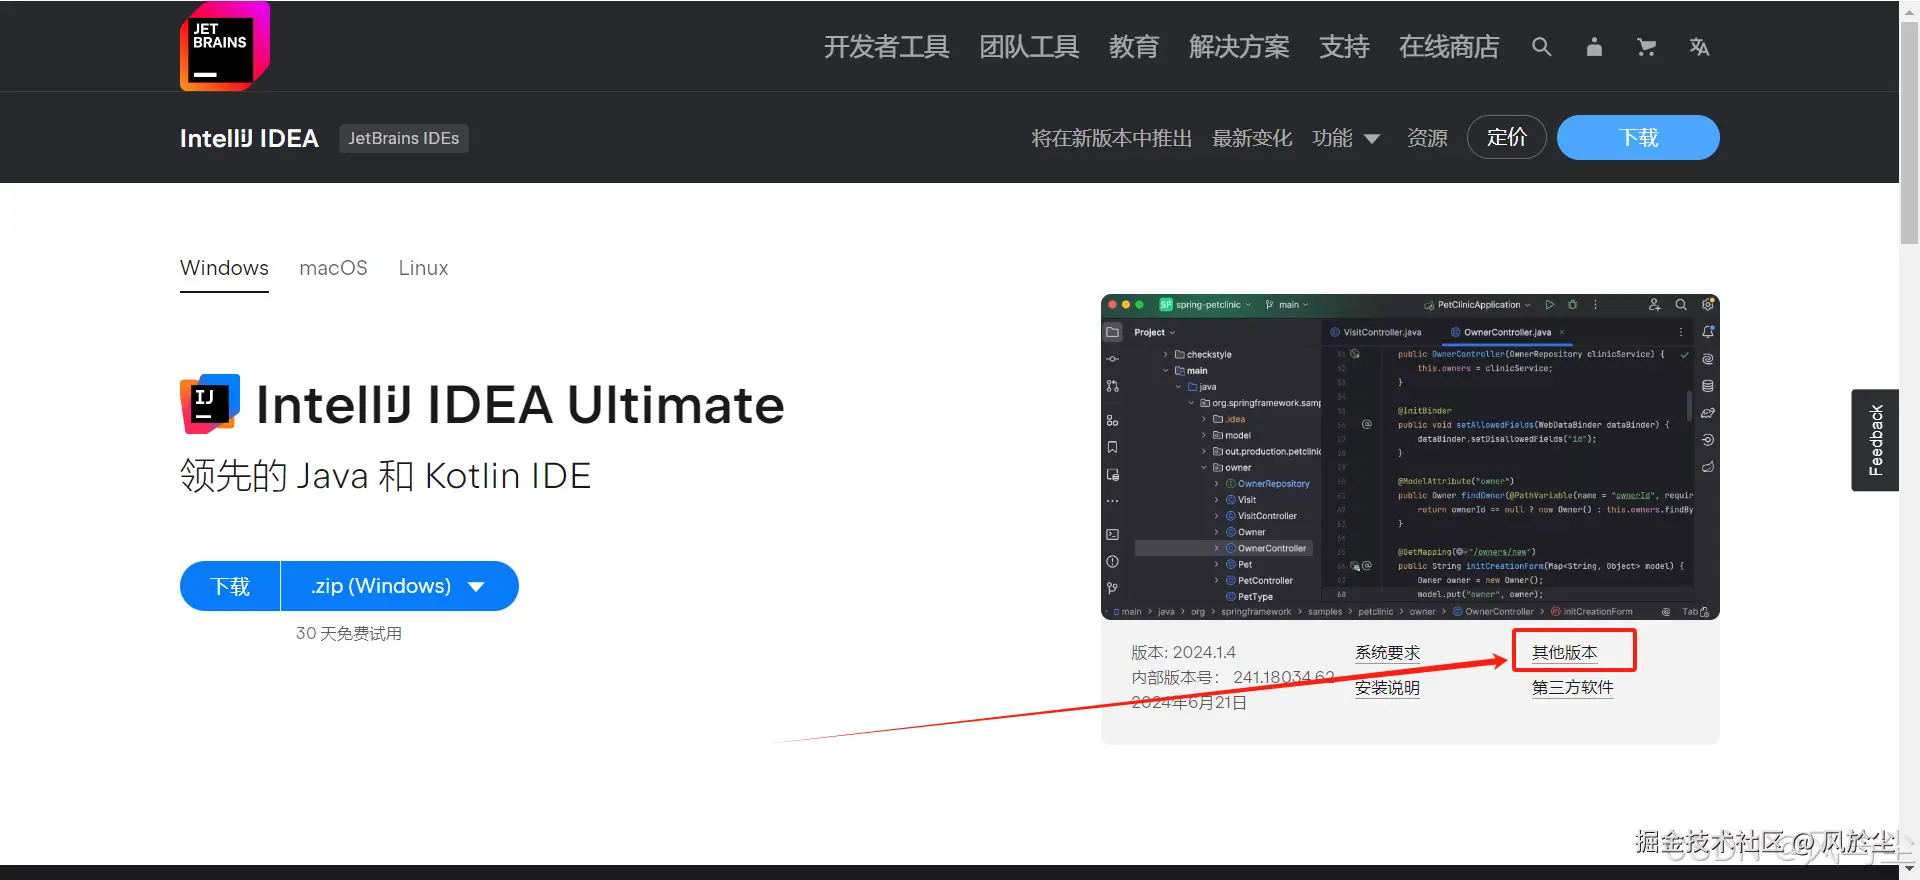Click the spring-petclinic project selector in screenshot

pyautogui.click(x=1206, y=305)
